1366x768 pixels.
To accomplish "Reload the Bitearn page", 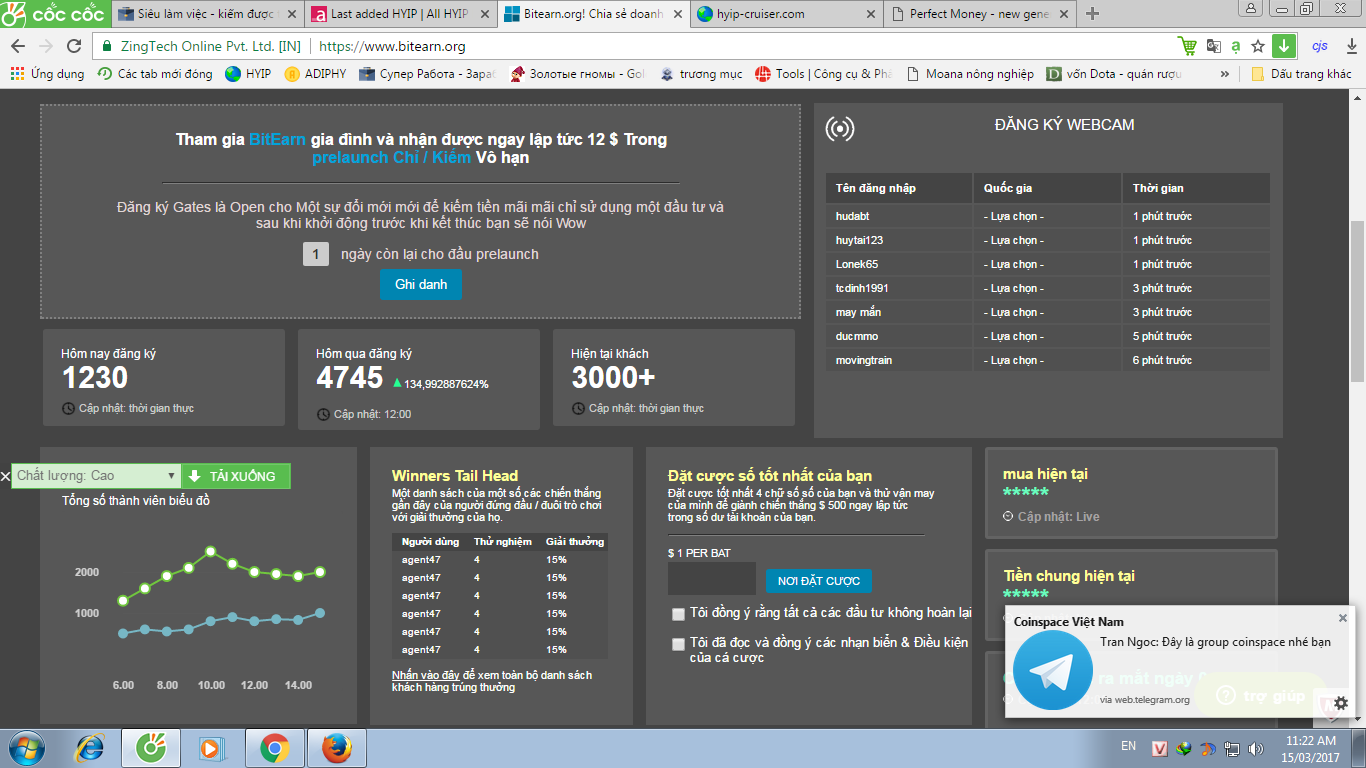I will (74, 46).
